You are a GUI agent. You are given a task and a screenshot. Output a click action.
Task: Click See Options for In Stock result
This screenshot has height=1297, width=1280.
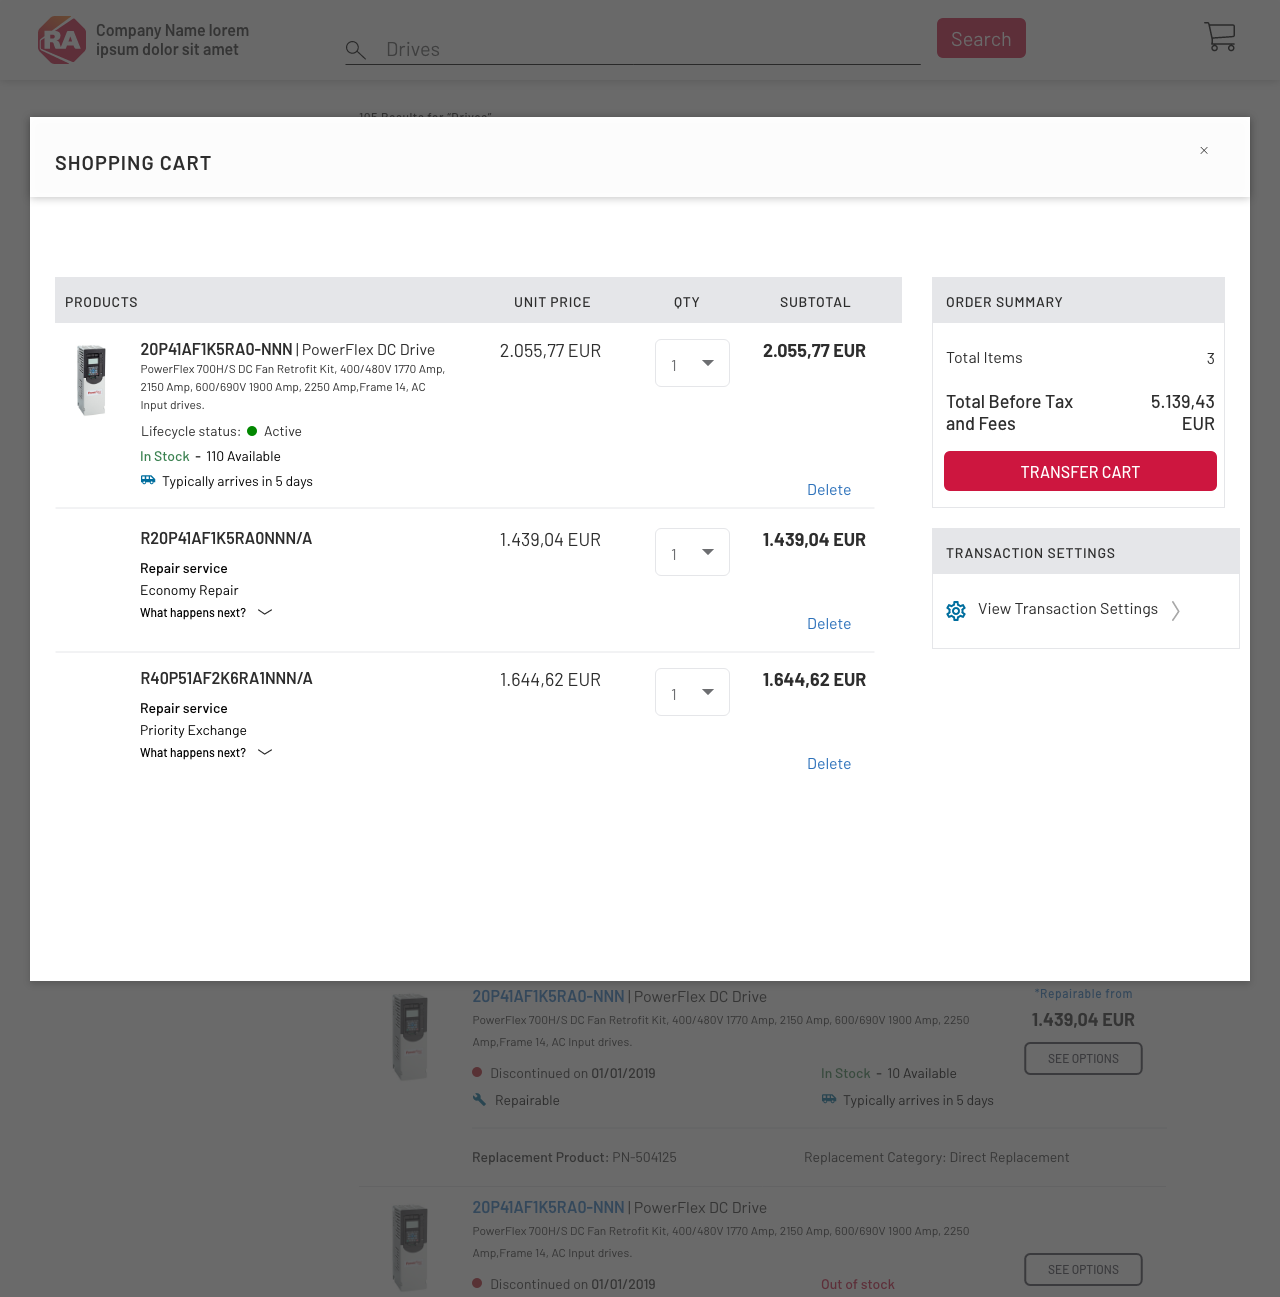pyautogui.click(x=1083, y=1059)
